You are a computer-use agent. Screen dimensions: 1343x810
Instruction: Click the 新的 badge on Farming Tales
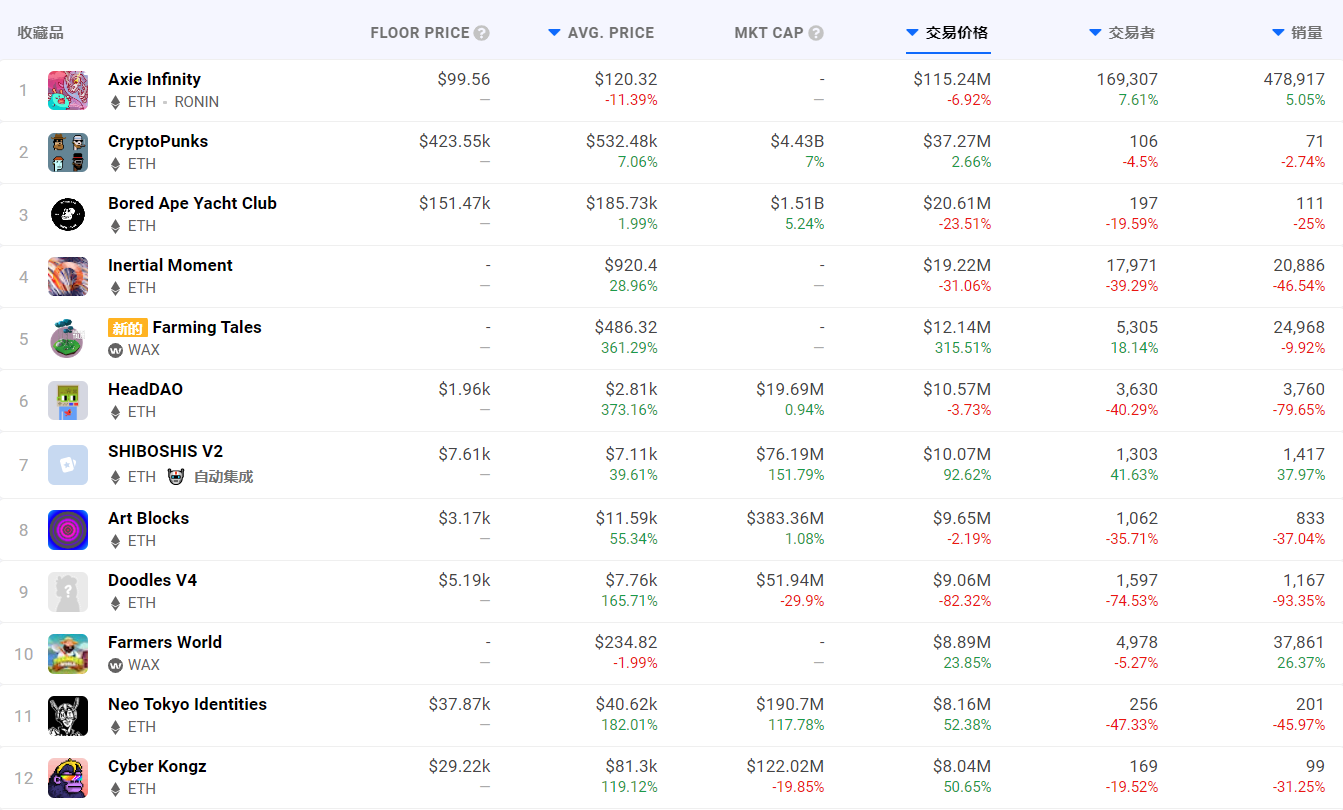point(128,328)
